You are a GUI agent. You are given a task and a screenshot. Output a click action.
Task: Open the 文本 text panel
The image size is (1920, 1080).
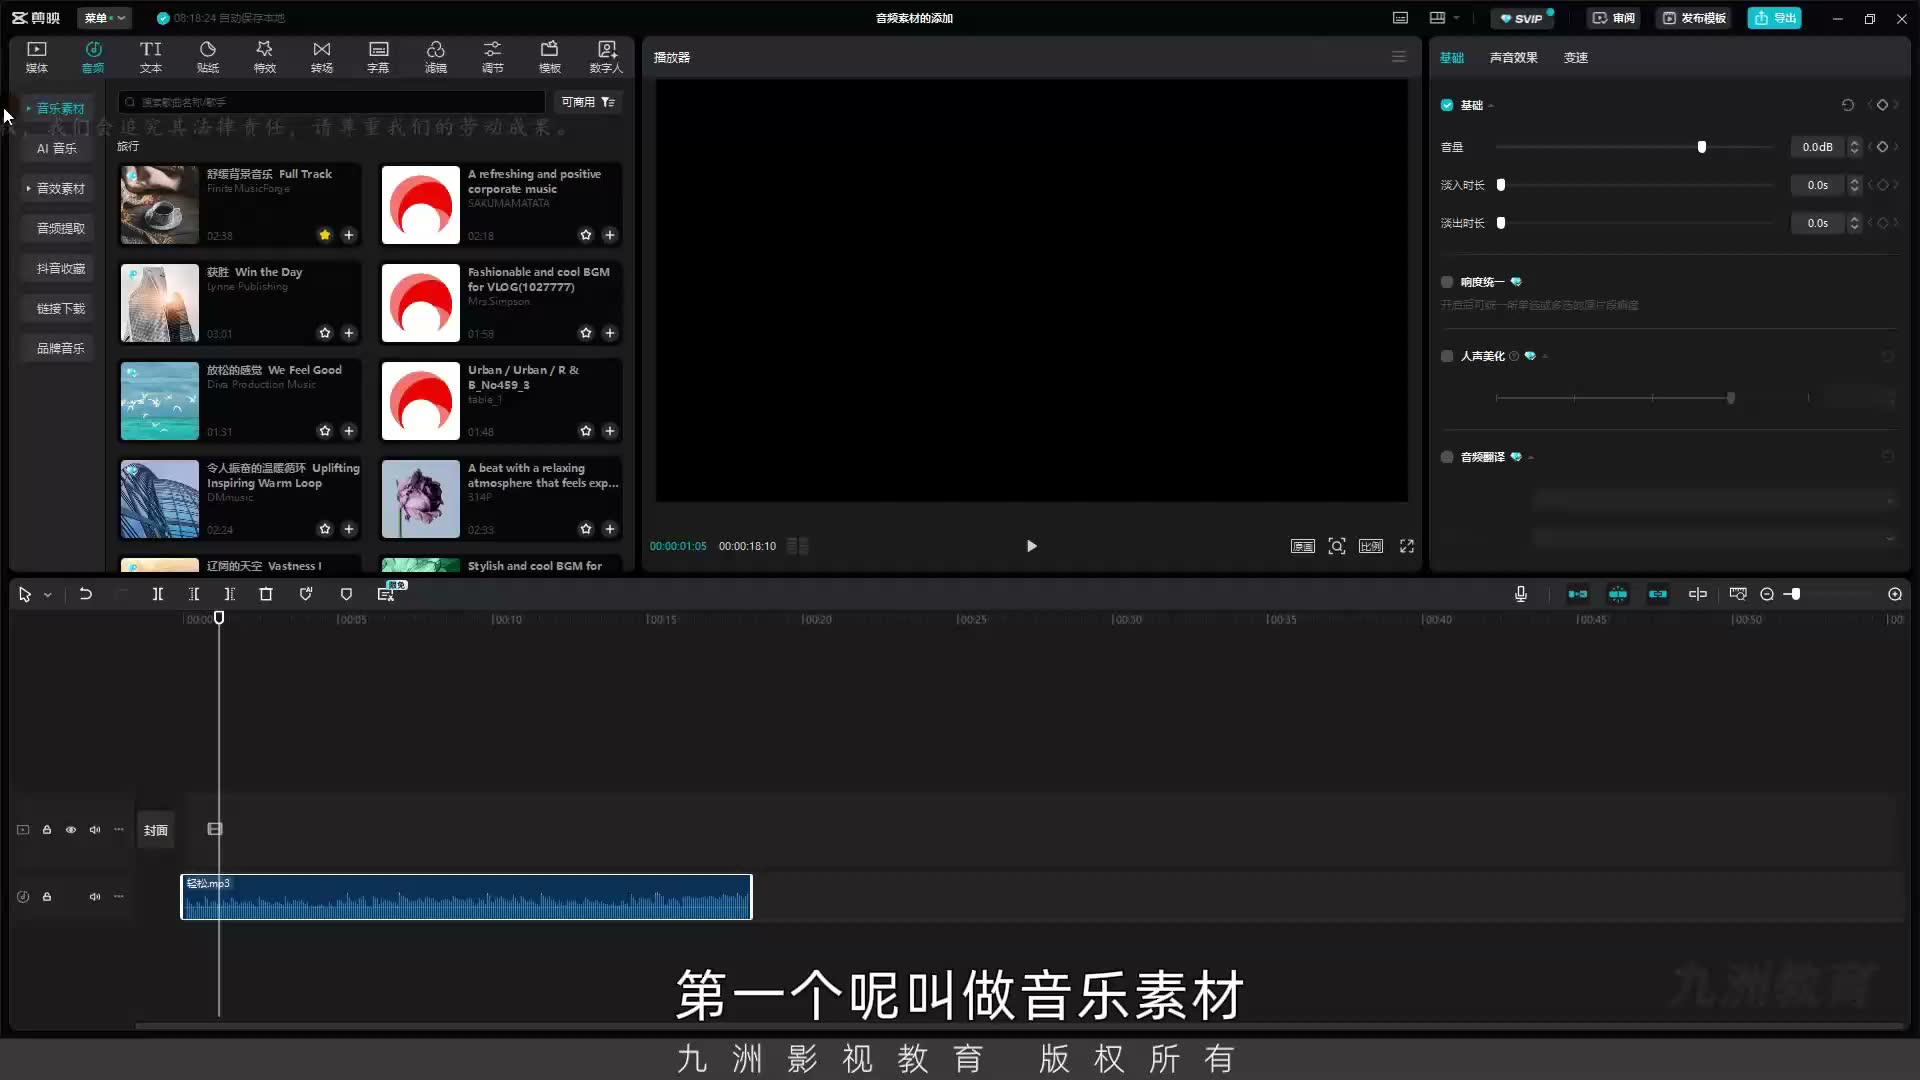coord(150,57)
